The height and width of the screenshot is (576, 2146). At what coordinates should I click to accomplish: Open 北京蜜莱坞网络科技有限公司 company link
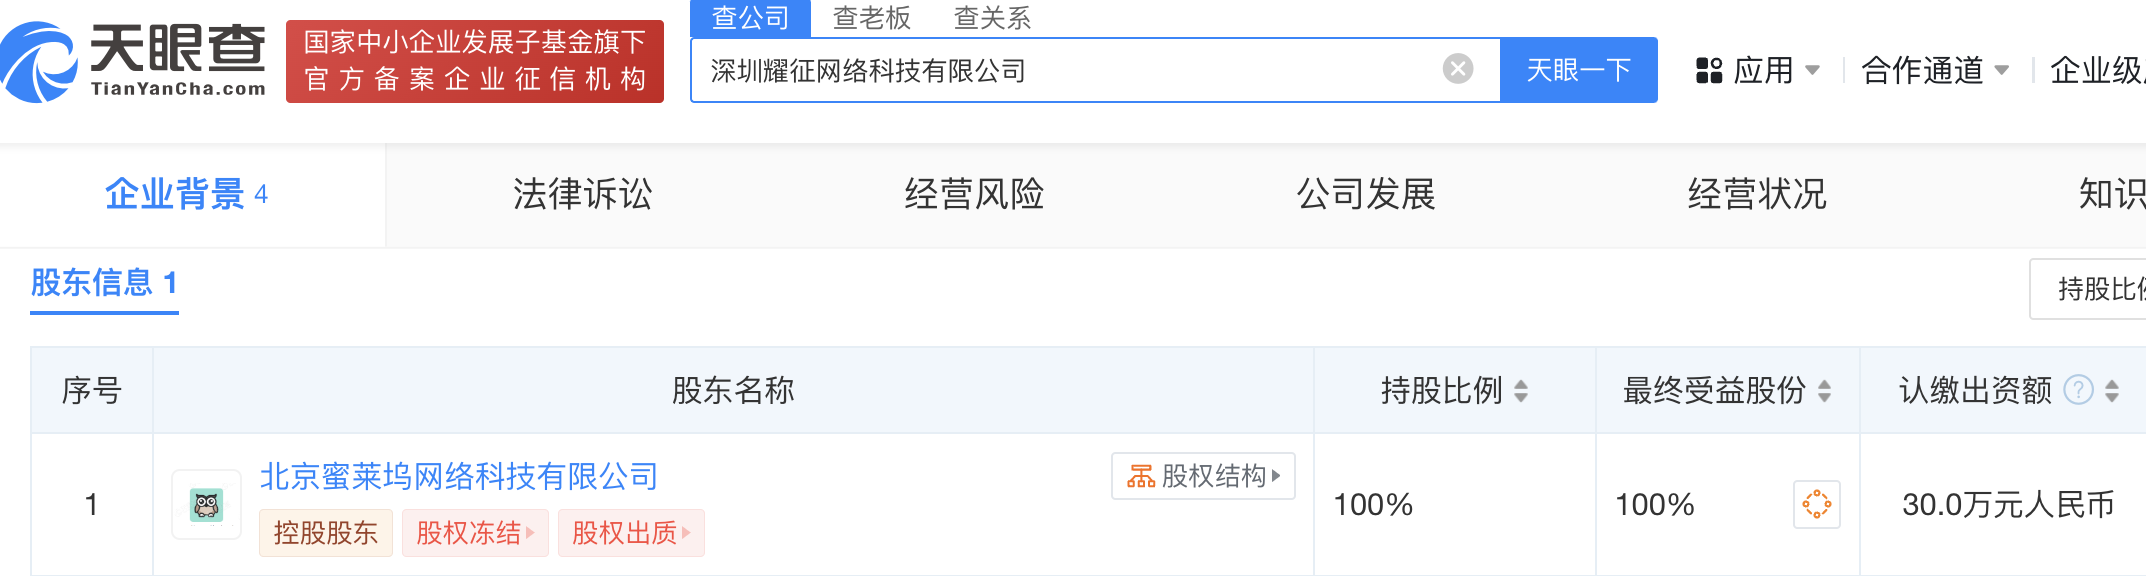click(x=458, y=476)
